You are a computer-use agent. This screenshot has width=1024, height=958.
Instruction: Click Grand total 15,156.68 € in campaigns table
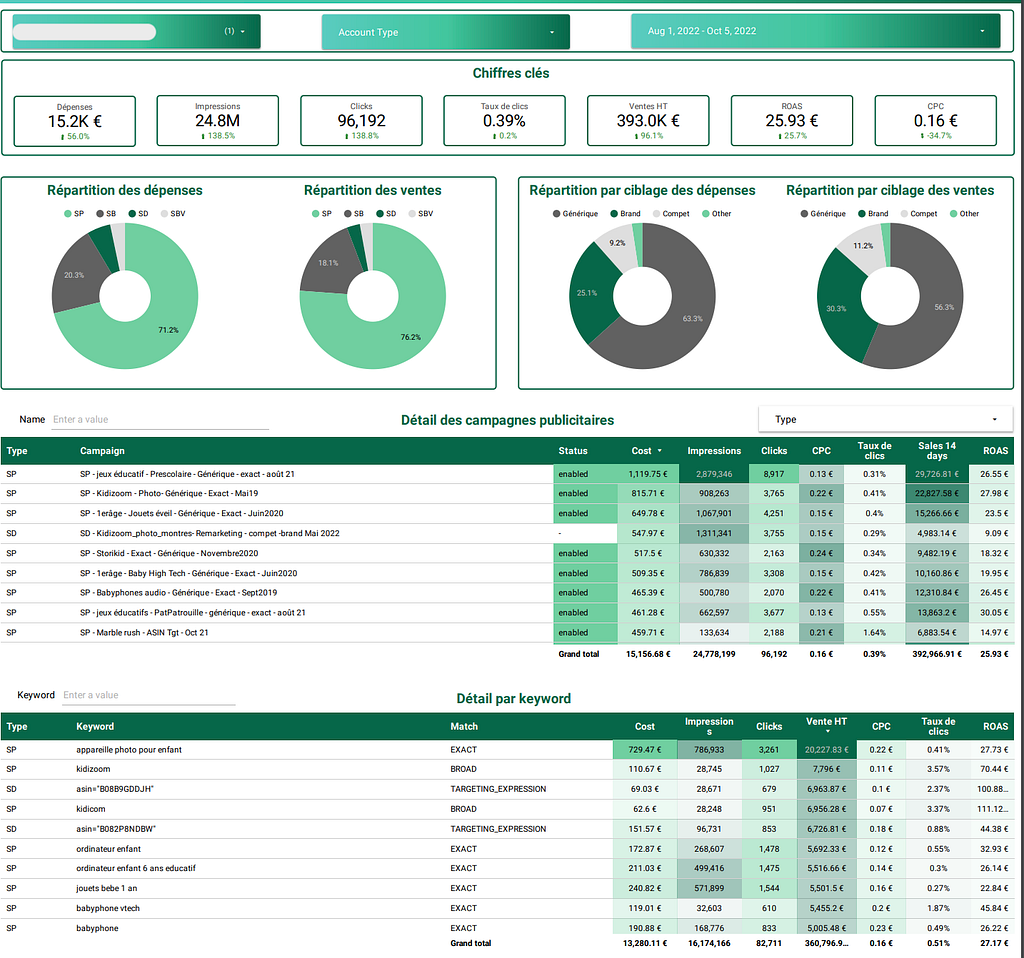click(648, 654)
